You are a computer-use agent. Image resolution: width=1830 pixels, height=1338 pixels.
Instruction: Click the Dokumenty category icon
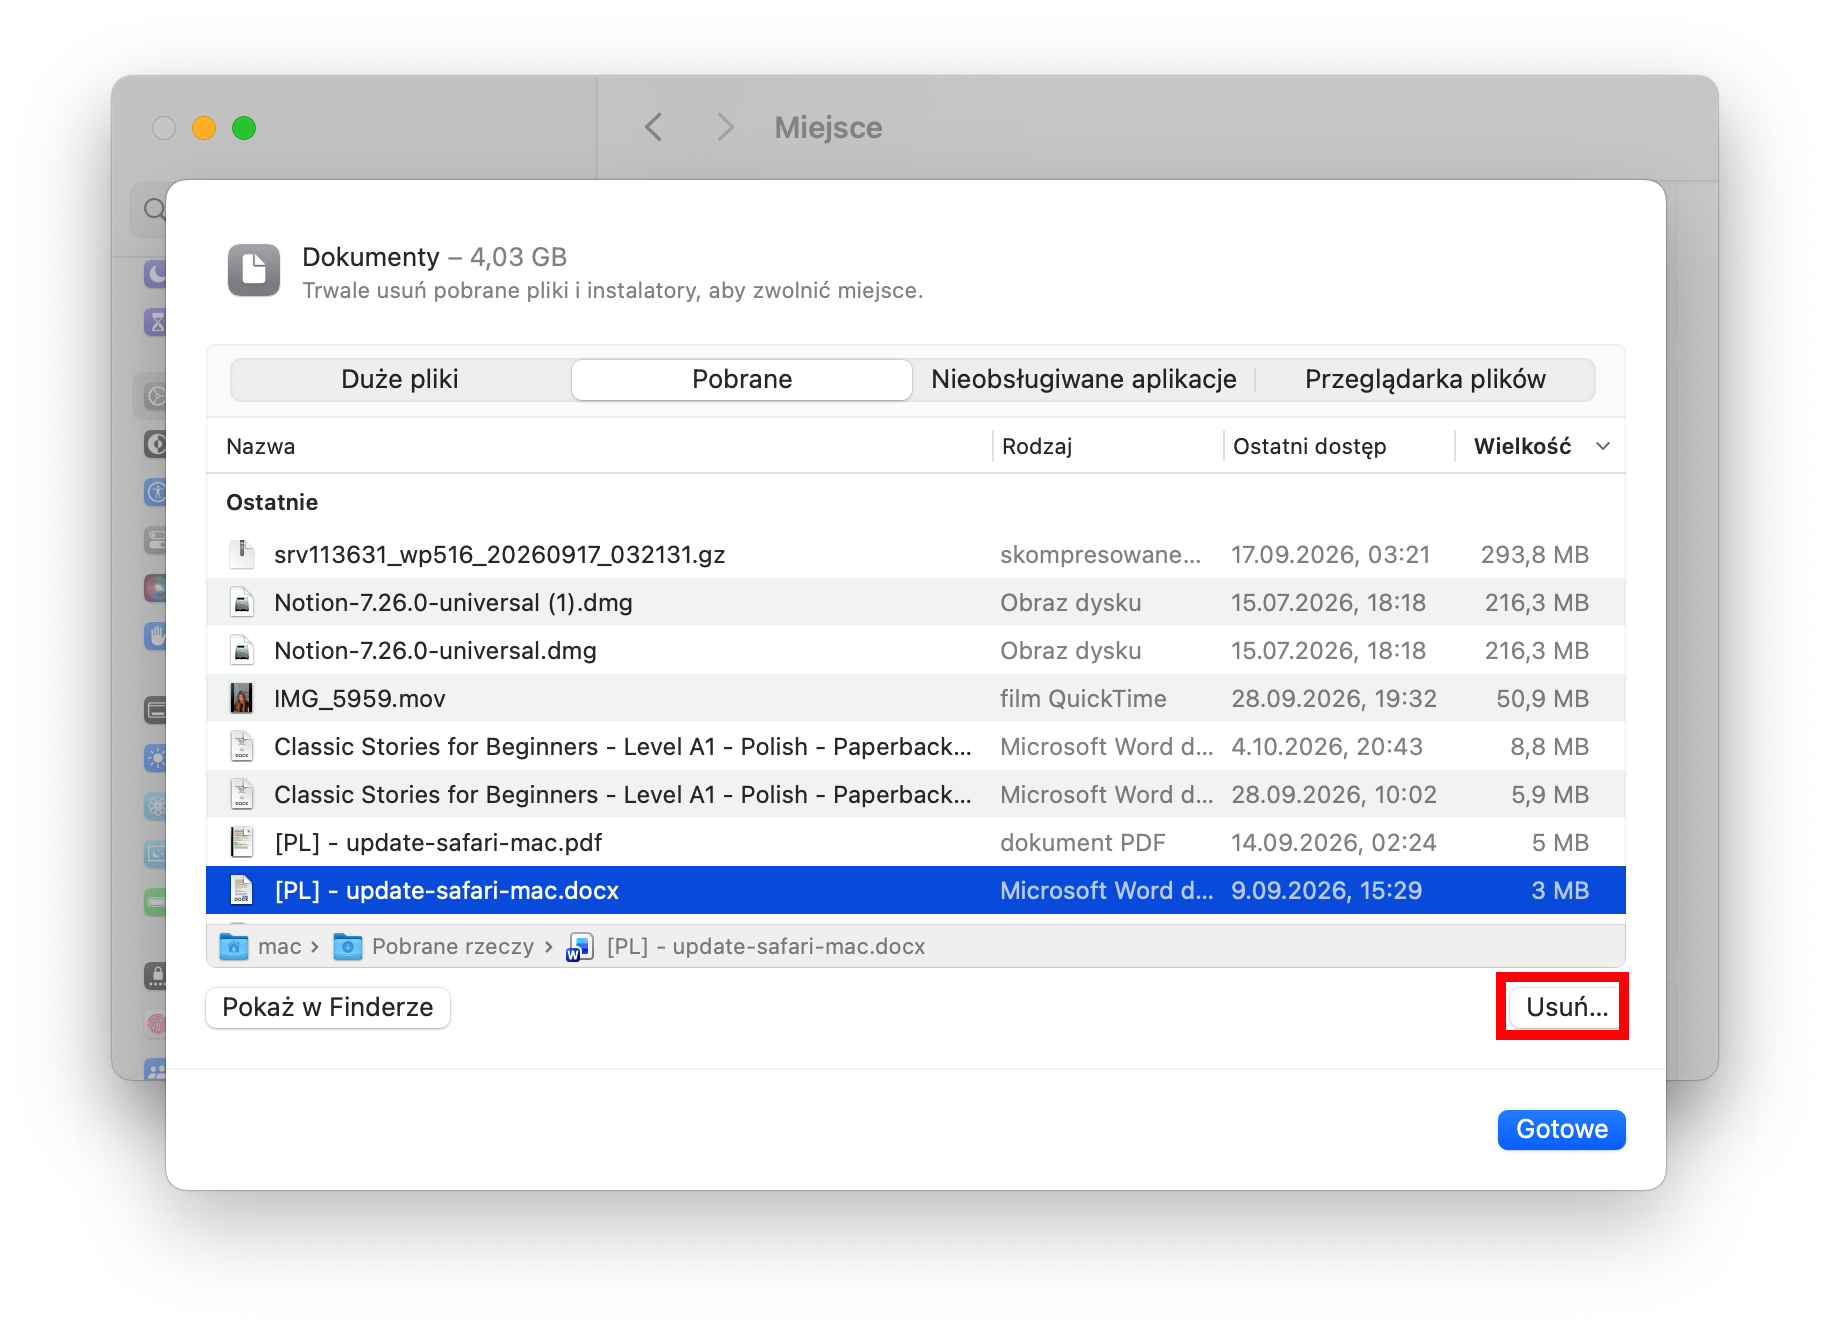pos(254,270)
